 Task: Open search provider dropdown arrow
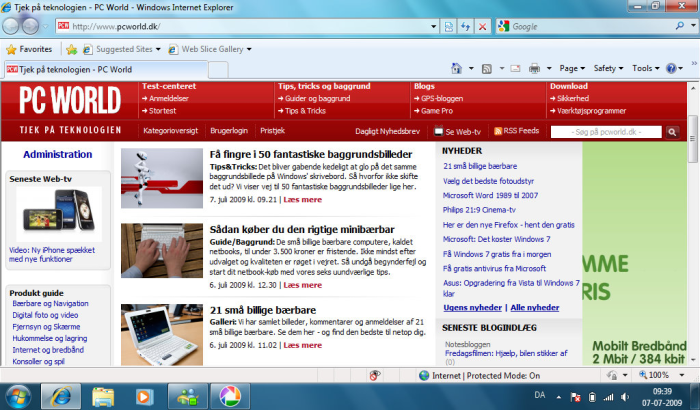tap(692, 26)
